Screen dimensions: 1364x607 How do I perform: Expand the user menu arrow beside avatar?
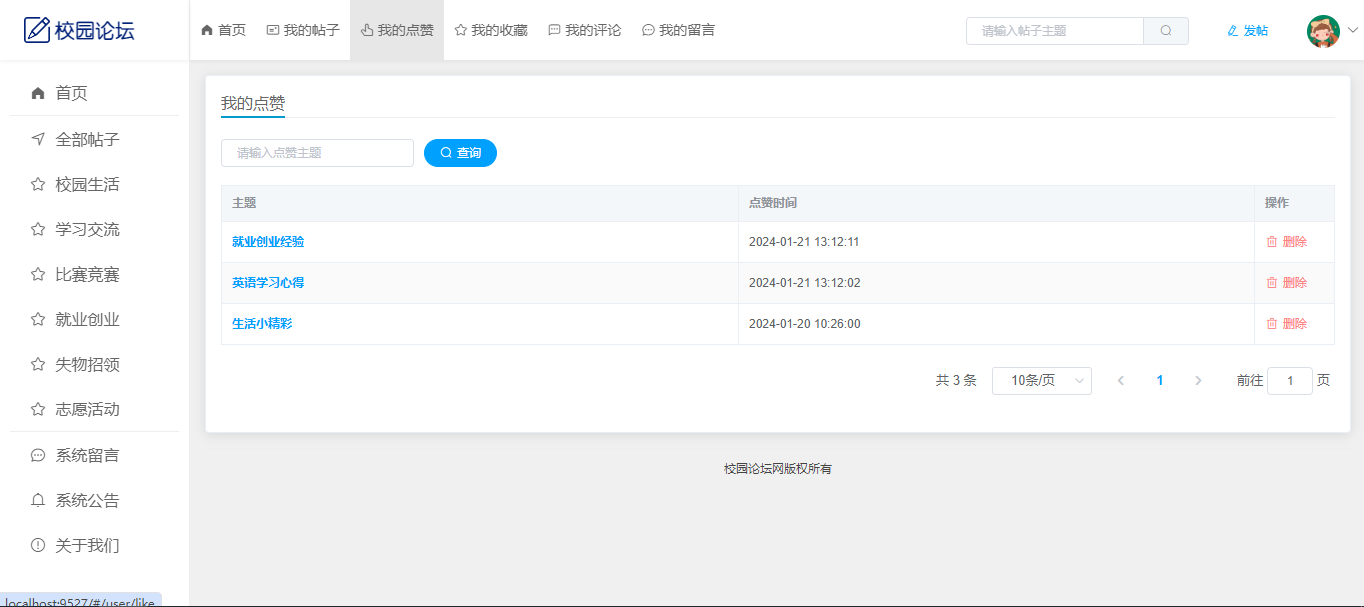tap(1353, 31)
